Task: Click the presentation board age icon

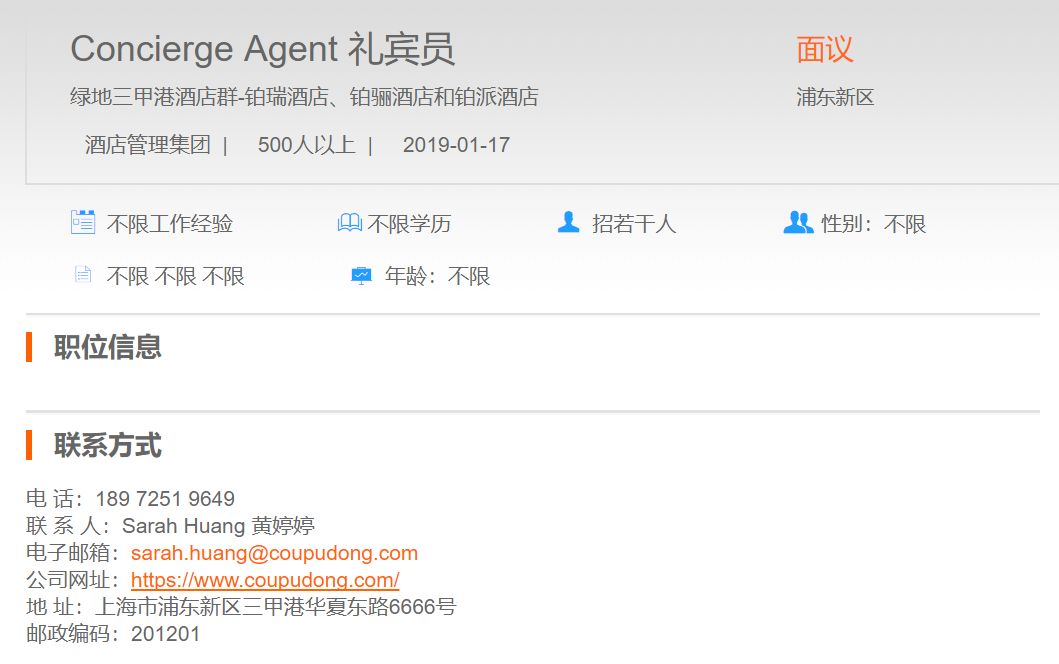Action: coord(361,275)
